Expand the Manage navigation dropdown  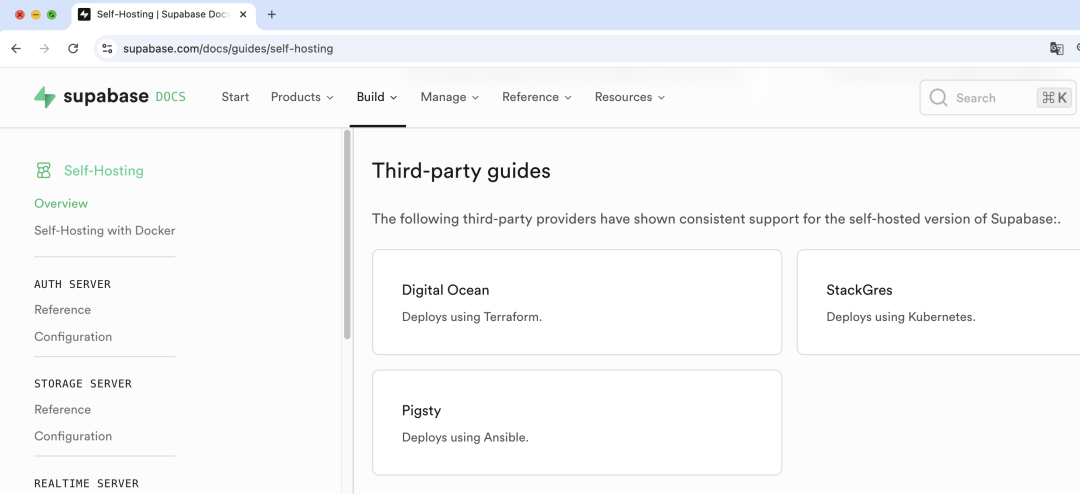point(450,97)
